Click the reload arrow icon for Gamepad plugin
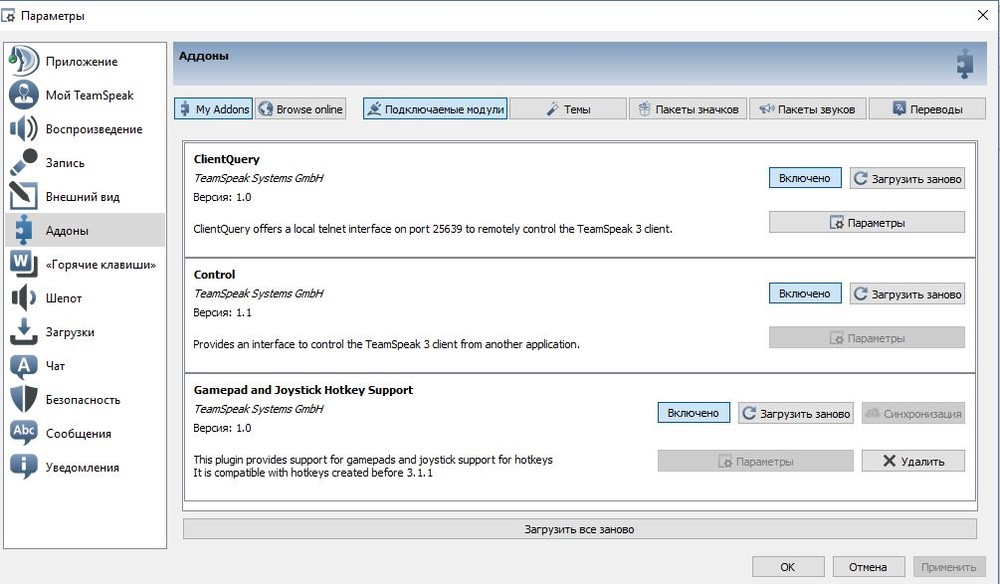This screenshot has width=1000, height=584. pos(749,413)
